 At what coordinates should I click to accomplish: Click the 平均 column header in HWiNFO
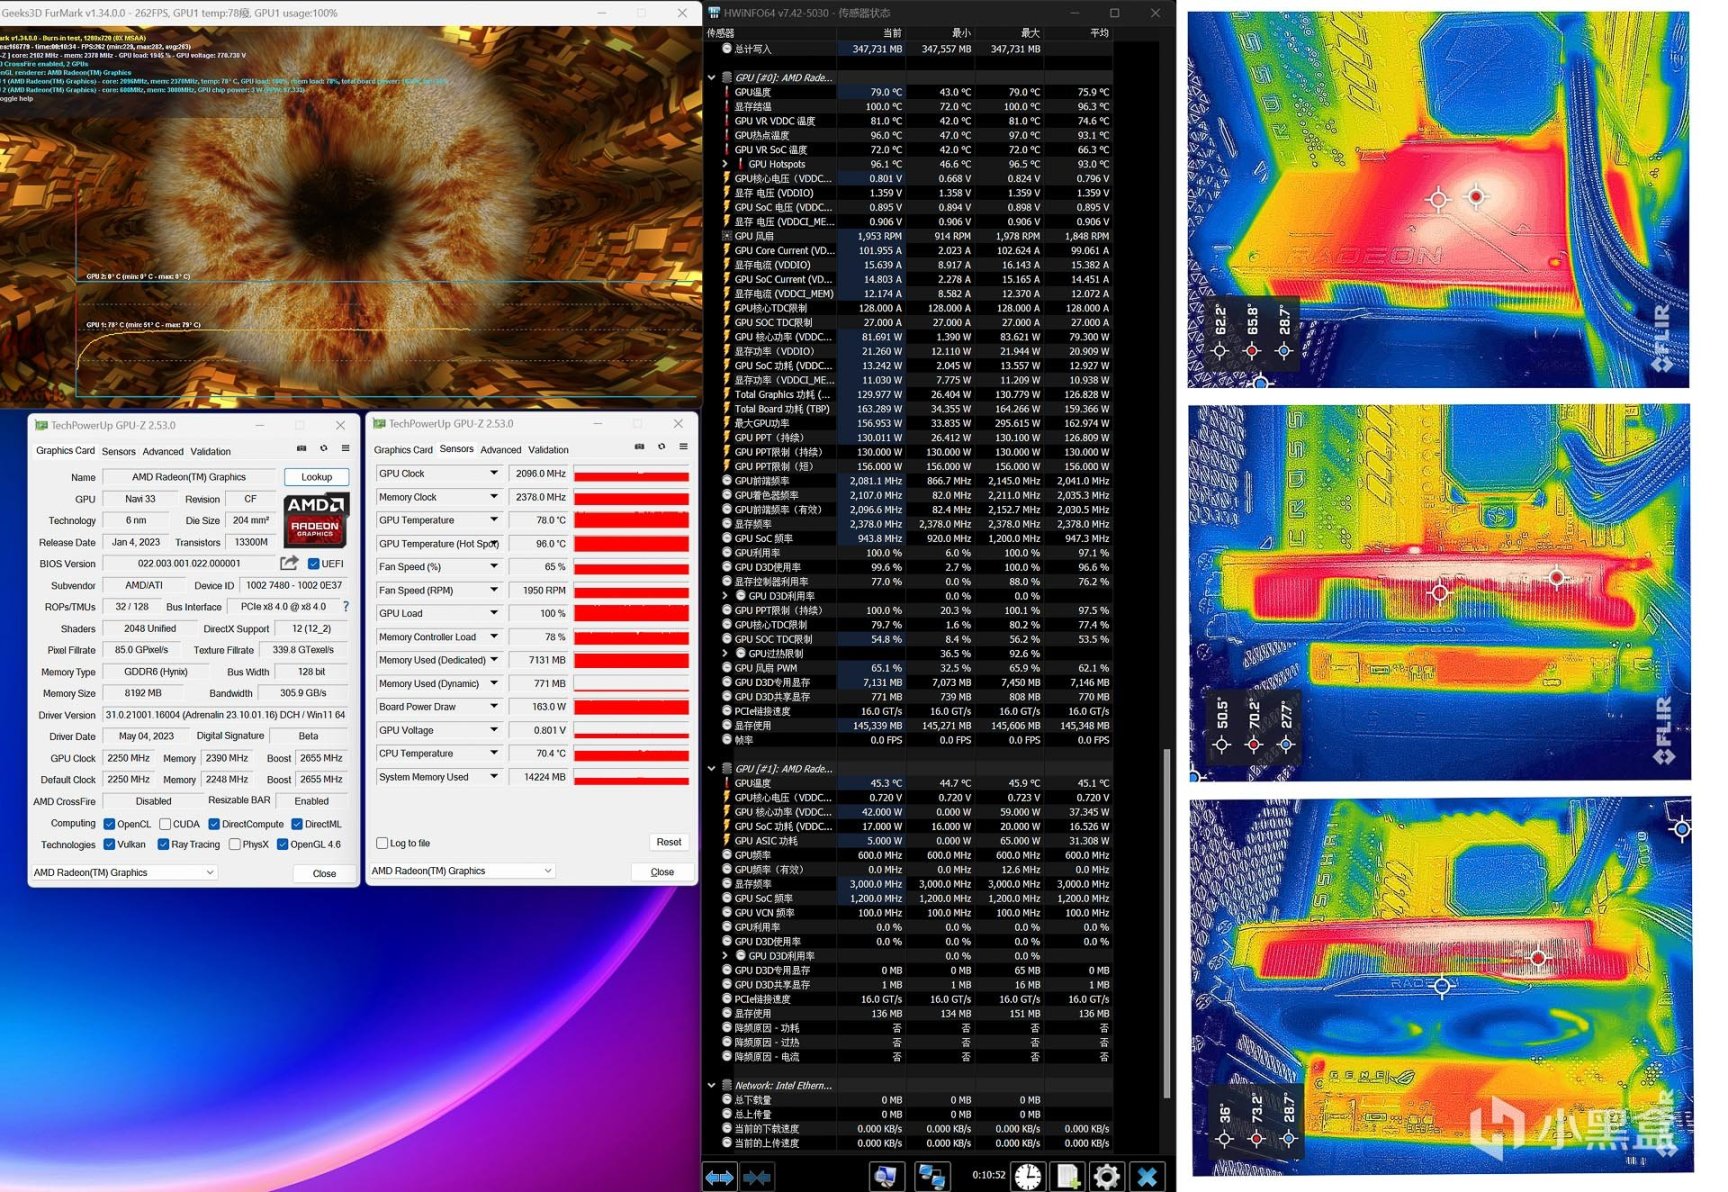pos(1099,33)
